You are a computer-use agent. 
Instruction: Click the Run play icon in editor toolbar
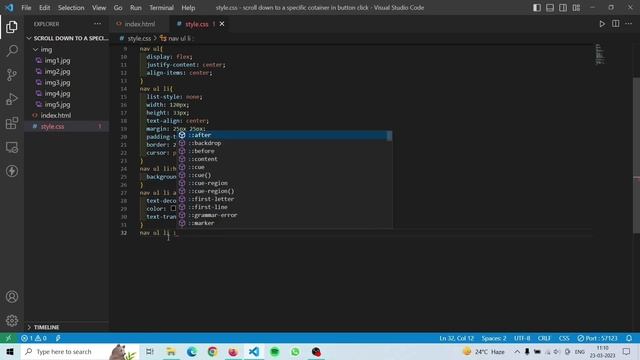(602, 24)
